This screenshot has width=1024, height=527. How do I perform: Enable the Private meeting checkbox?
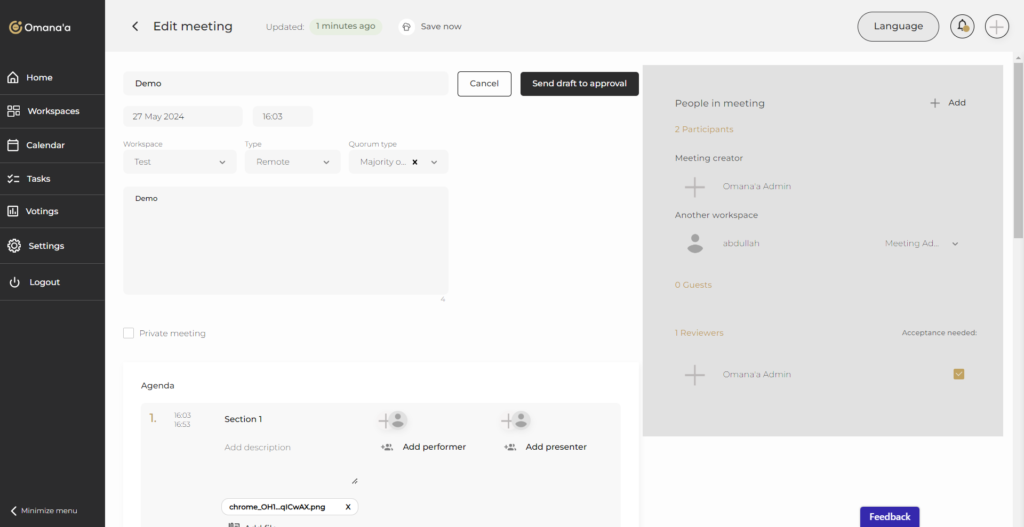tap(128, 333)
